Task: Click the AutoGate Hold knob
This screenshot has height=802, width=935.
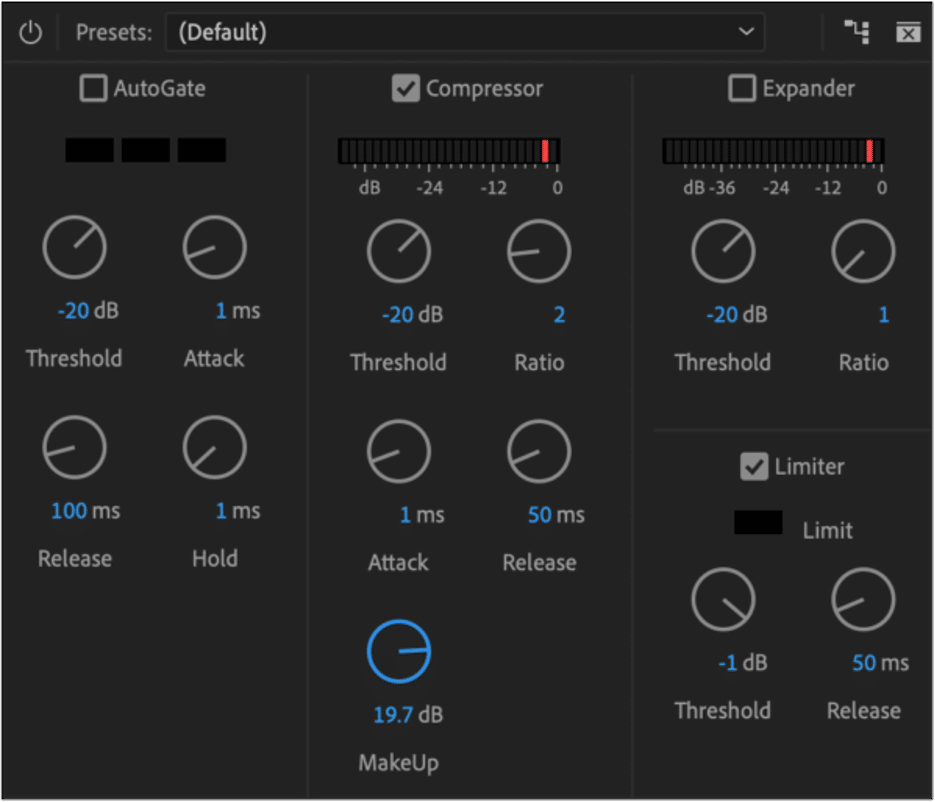Action: coord(214,447)
